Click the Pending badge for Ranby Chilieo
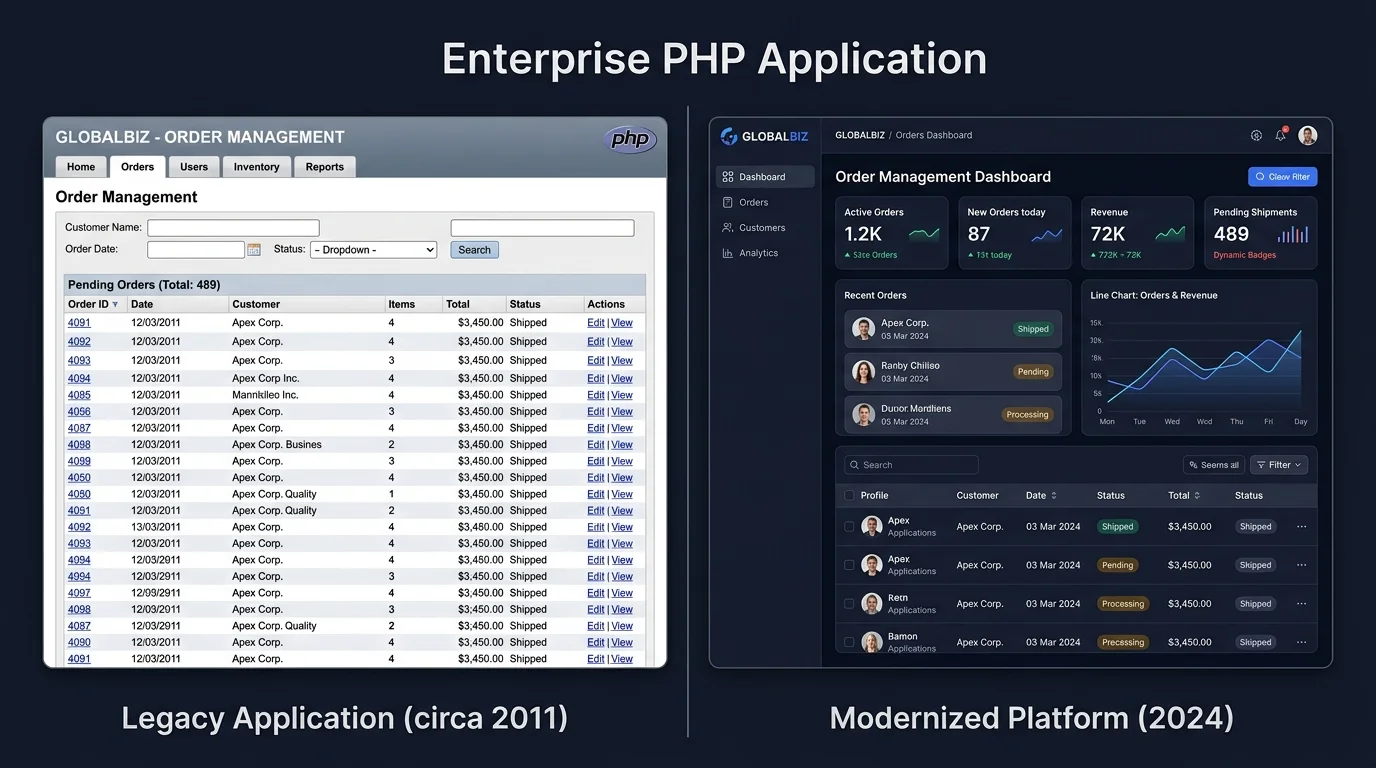Image resolution: width=1376 pixels, height=768 pixels. 1033,372
